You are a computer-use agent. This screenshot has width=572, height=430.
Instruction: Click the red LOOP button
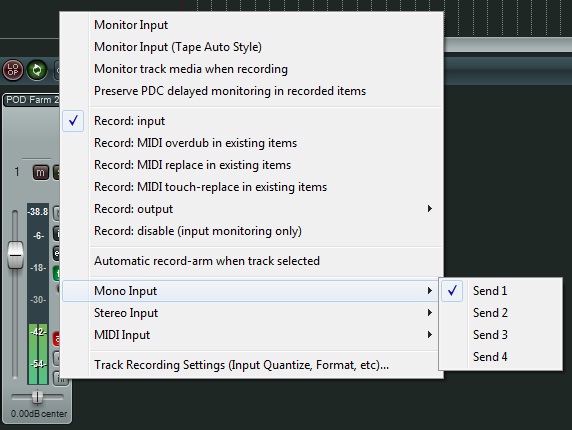click(x=13, y=70)
